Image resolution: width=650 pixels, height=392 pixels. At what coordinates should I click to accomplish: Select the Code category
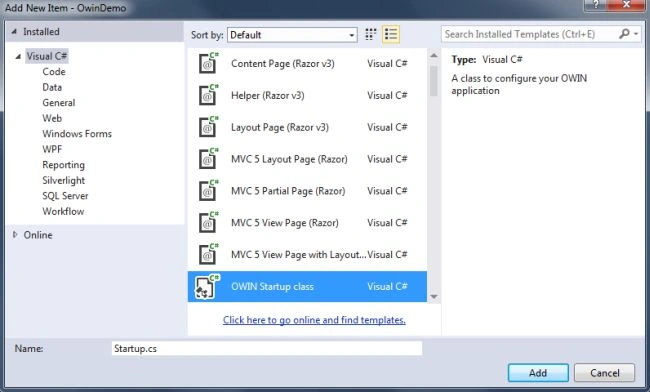pos(54,72)
